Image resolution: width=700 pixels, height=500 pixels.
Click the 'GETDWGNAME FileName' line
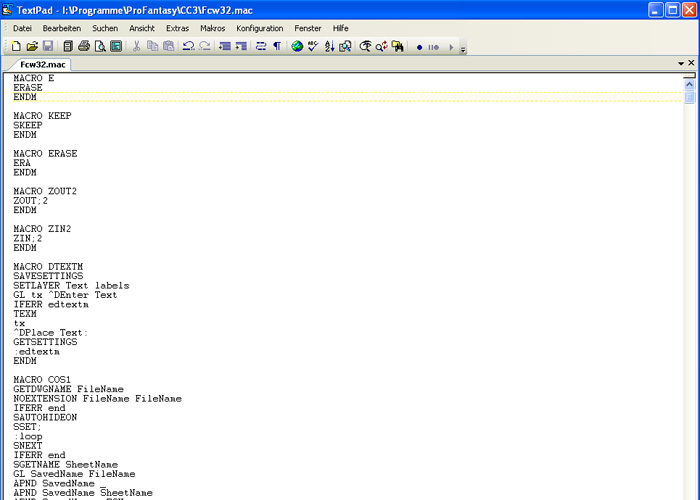(68, 389)
